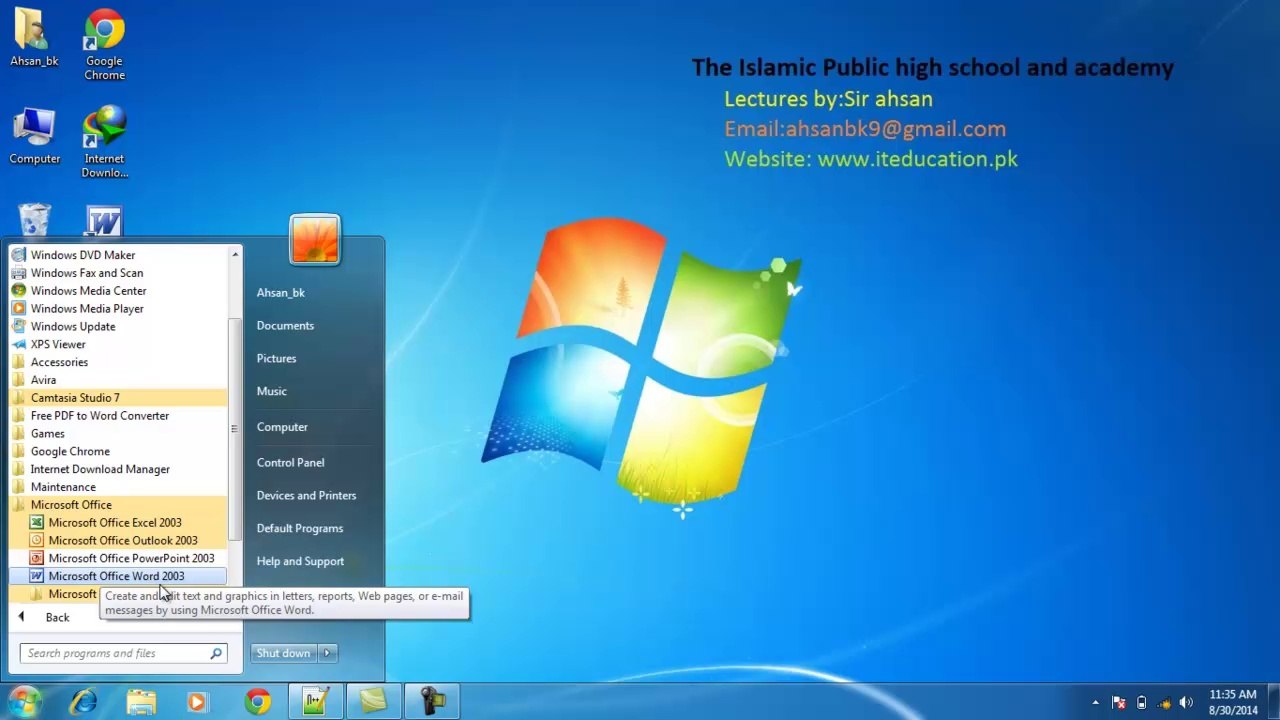Select the Google Chrome desktop shortcut

click(104, 45)
